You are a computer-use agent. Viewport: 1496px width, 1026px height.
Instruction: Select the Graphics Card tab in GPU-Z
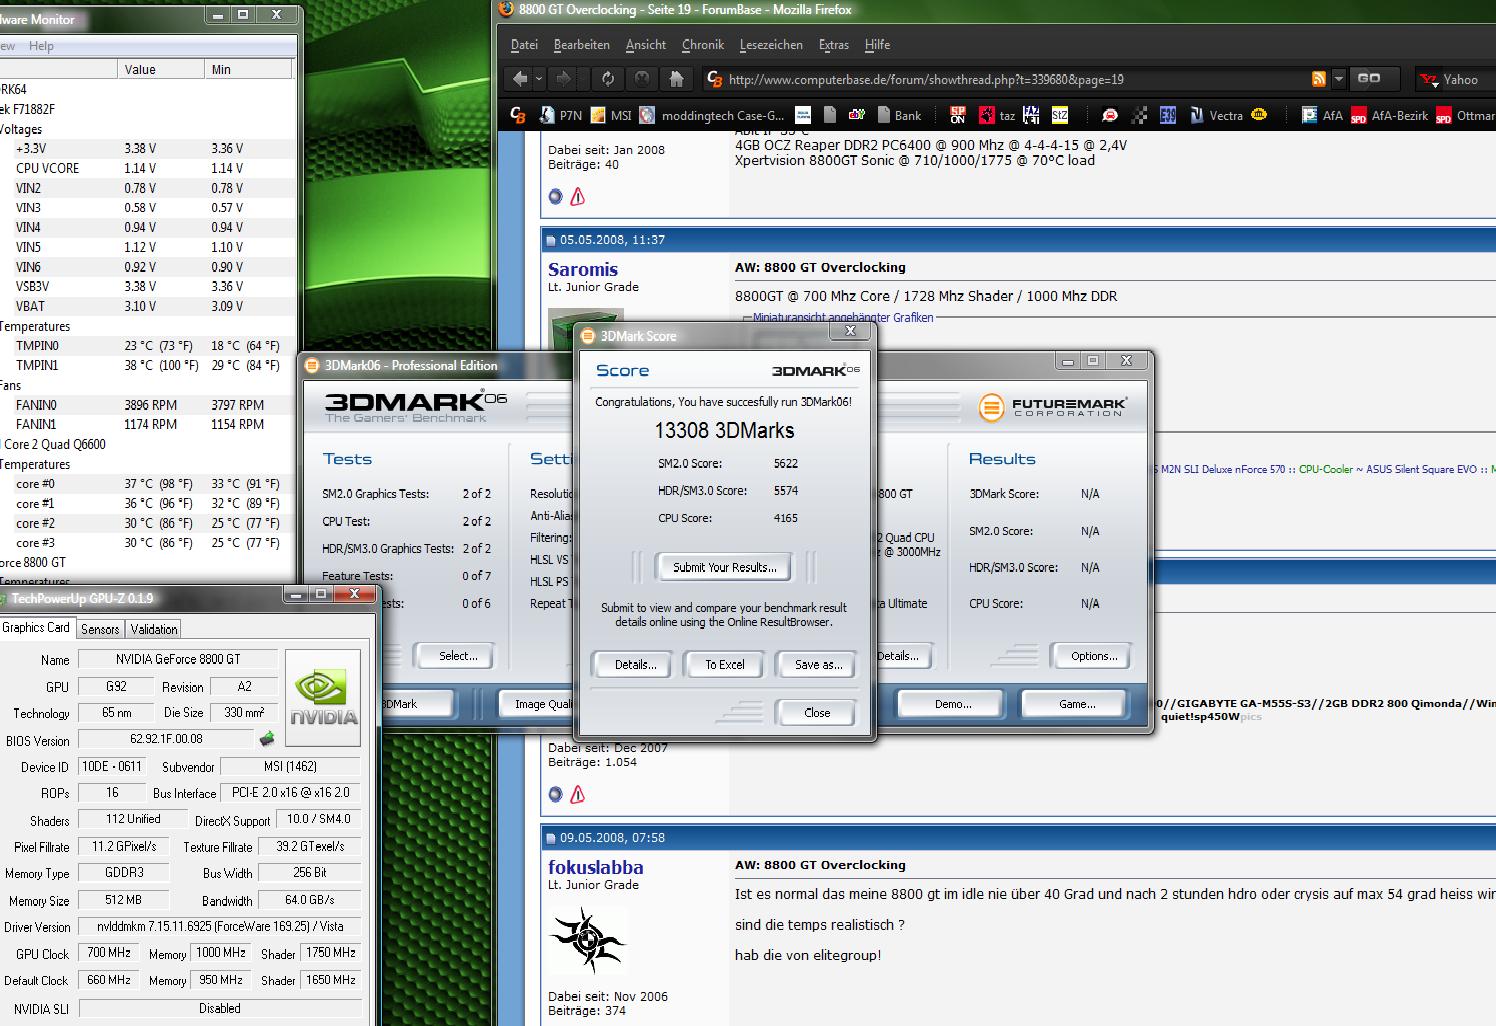36,628
